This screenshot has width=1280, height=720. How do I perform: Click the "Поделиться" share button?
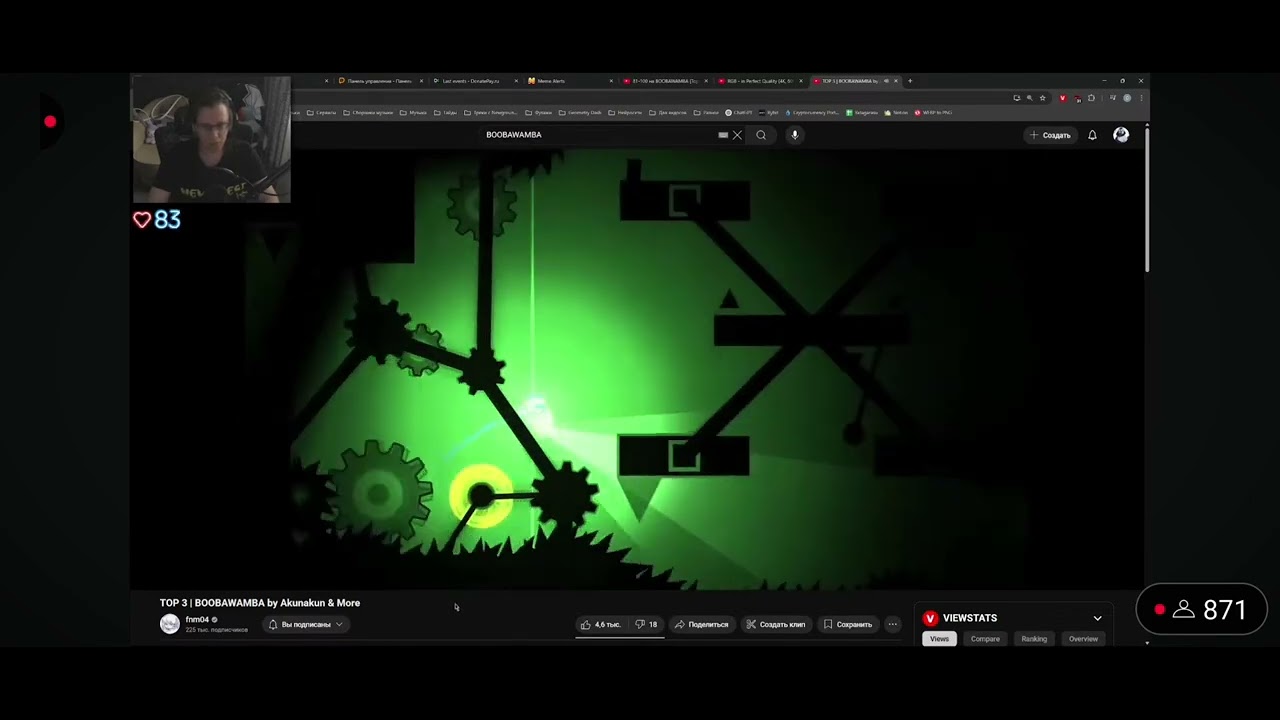[702, 625]
